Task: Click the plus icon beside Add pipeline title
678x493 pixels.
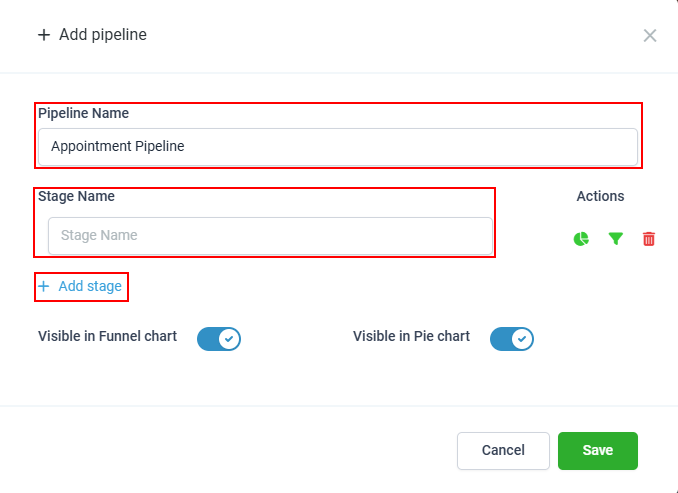Action: (x=43, y=35)
